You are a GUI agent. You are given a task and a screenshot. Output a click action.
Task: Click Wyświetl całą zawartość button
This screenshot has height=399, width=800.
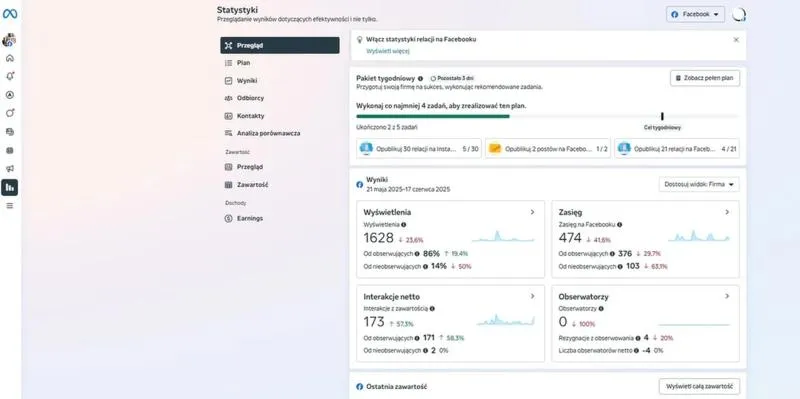coord(699,386)
